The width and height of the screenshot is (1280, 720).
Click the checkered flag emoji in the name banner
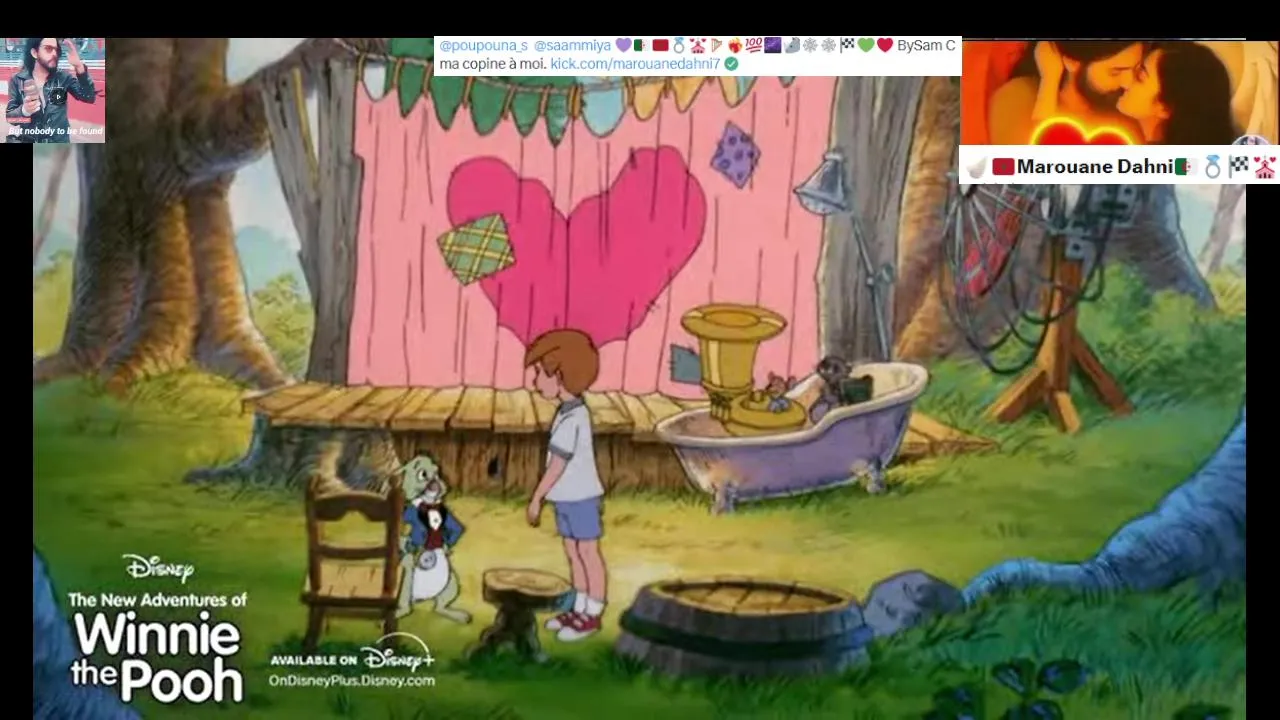1239,166
